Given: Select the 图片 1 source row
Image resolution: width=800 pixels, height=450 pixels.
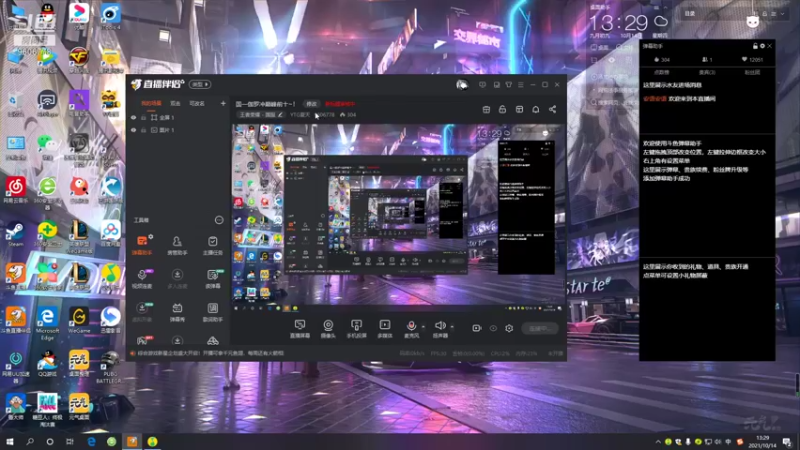Looking at the screenshot, I should point(178,130).
